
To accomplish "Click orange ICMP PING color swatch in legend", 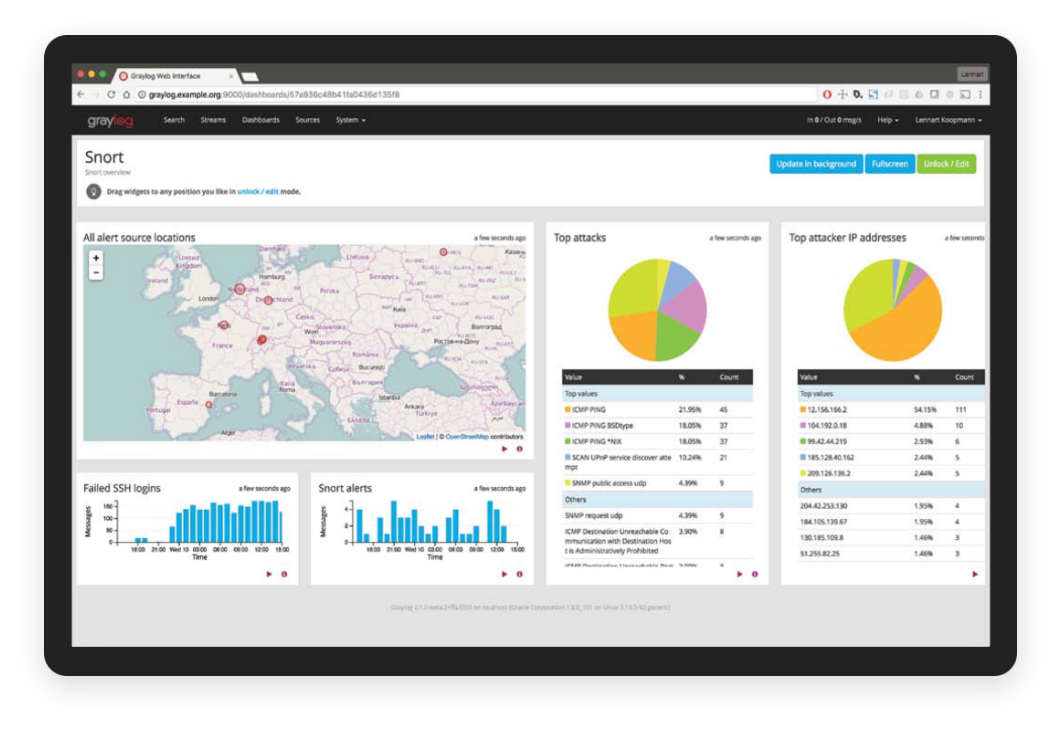I will (x=567, y=410).
